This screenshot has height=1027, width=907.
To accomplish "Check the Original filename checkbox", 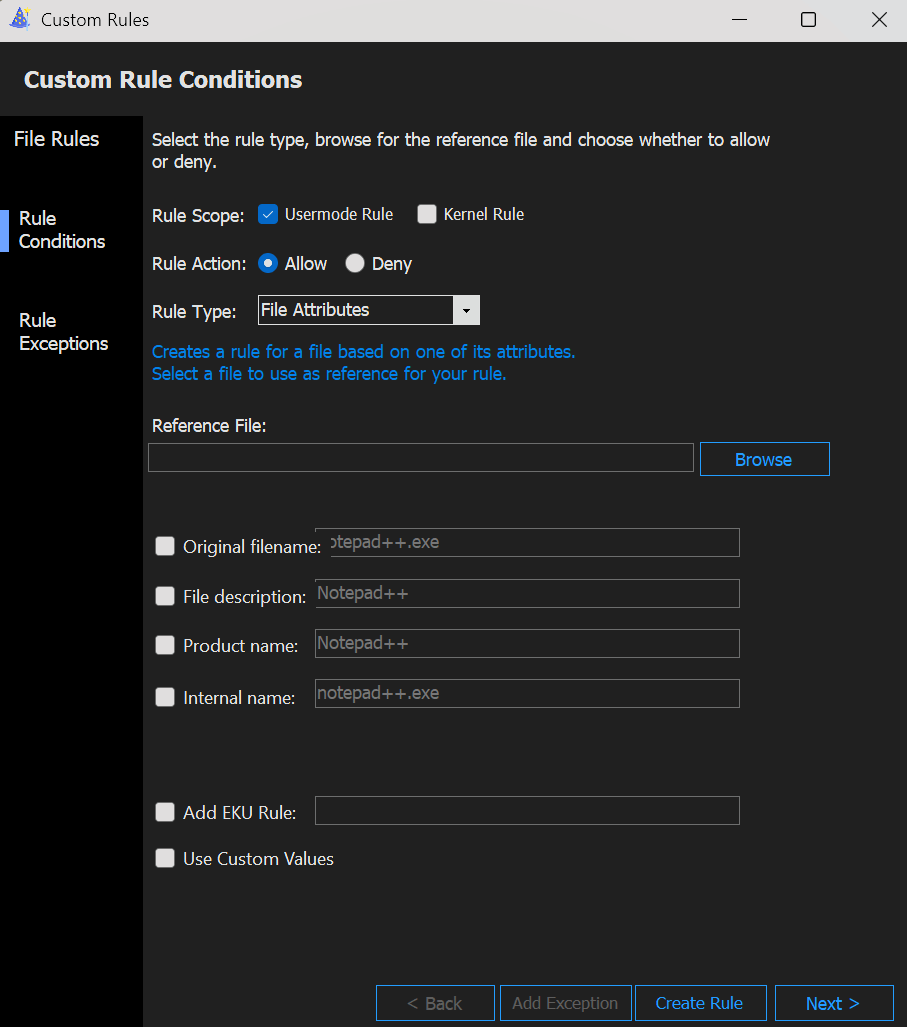I will click(165, 546).
